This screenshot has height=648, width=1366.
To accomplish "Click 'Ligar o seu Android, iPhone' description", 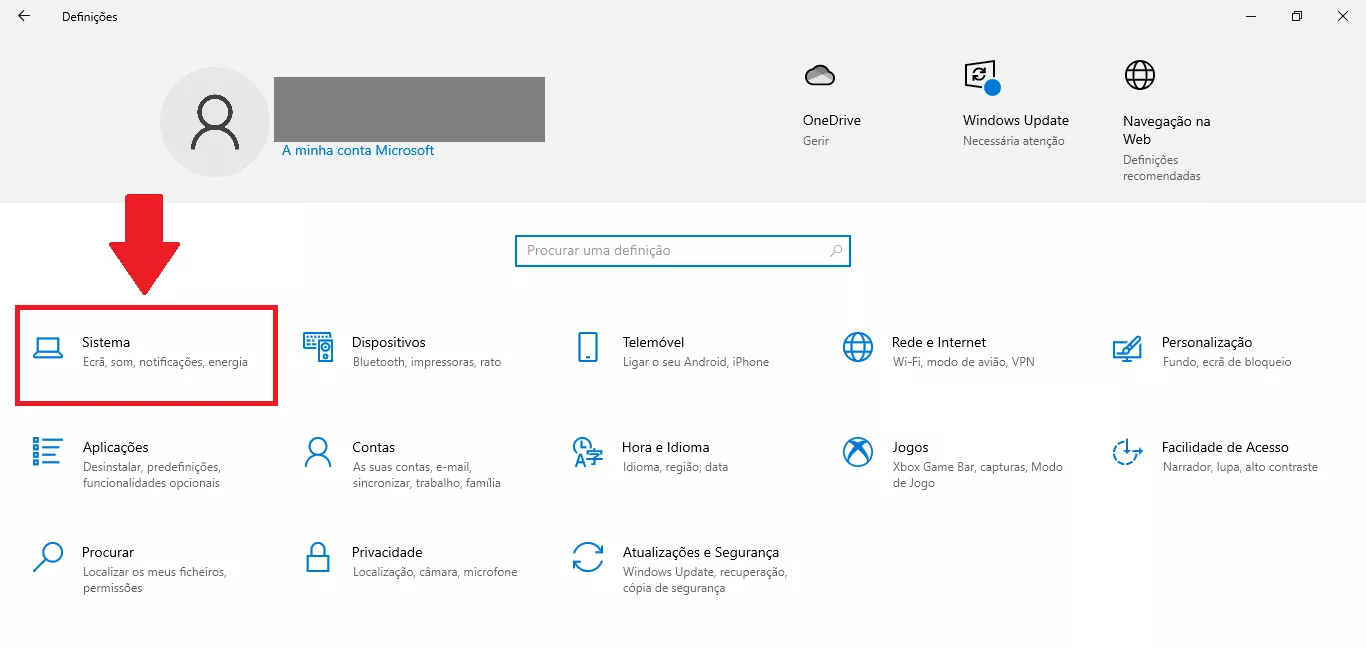I will 696,362.
